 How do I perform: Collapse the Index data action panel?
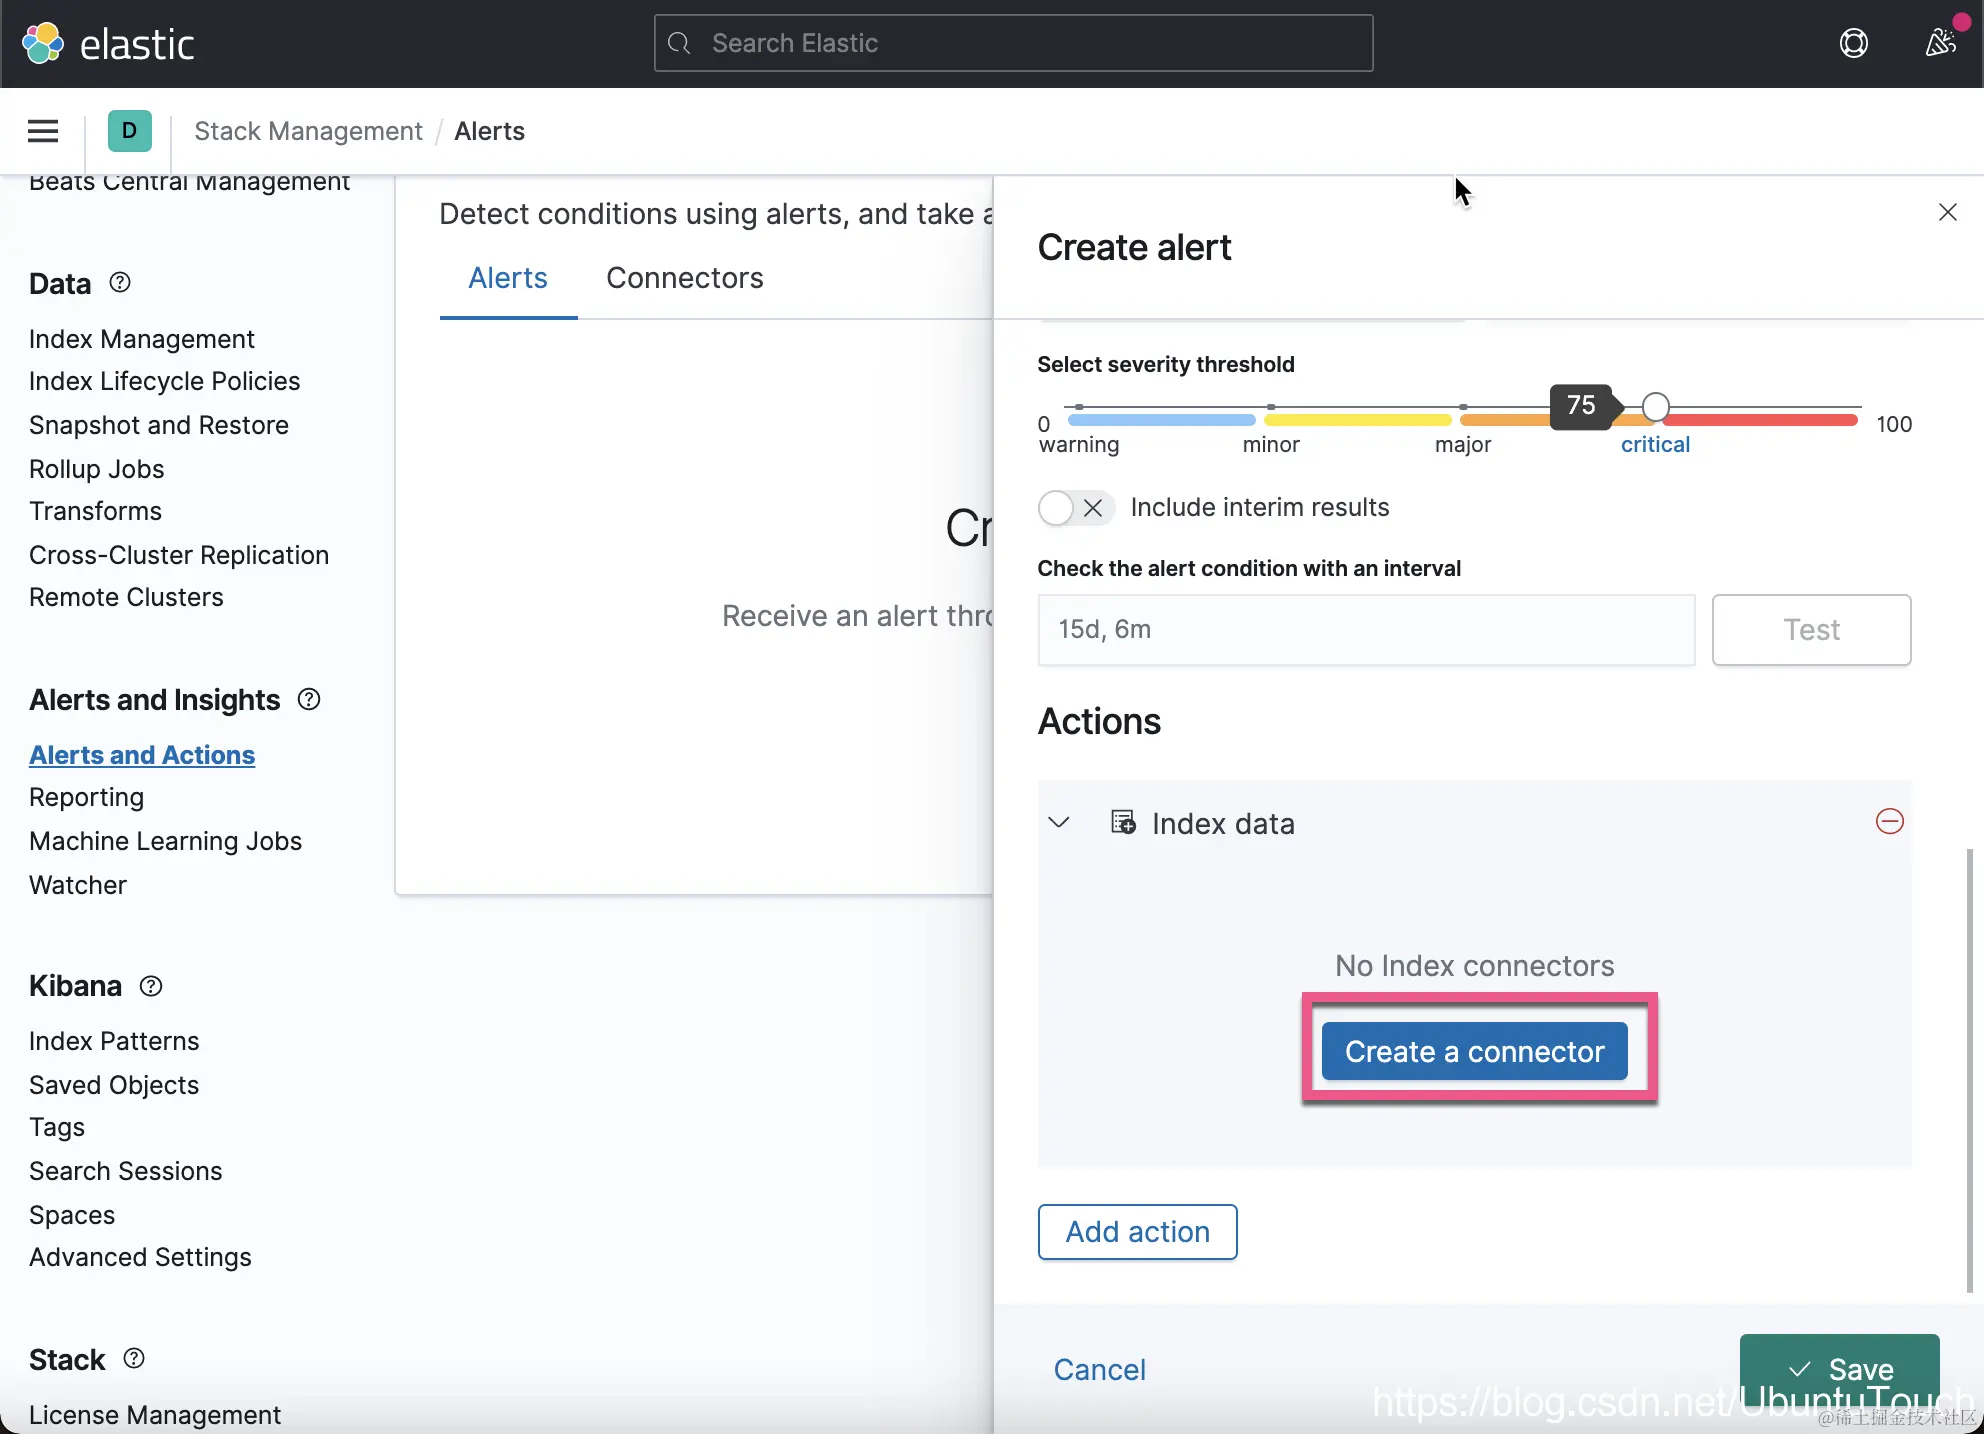click(x=1059, y=823)
